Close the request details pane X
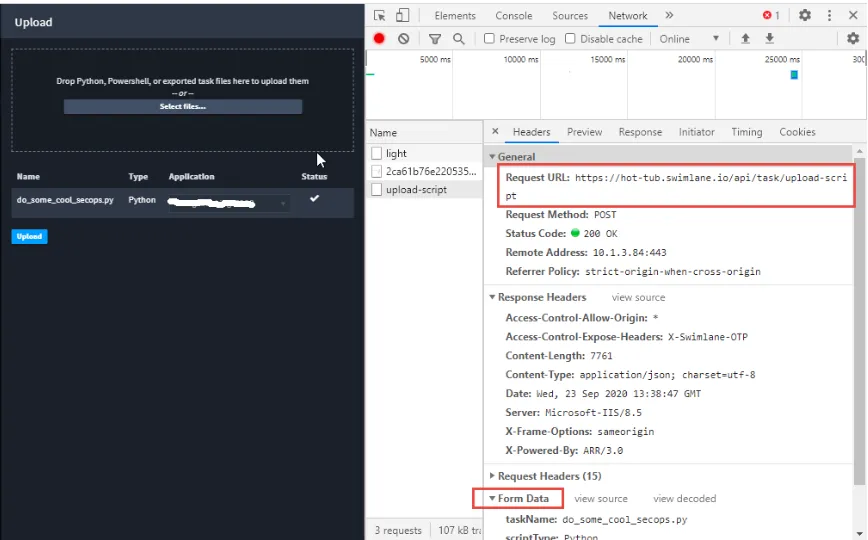Screen dimensions: 868x540 [495, 131]
